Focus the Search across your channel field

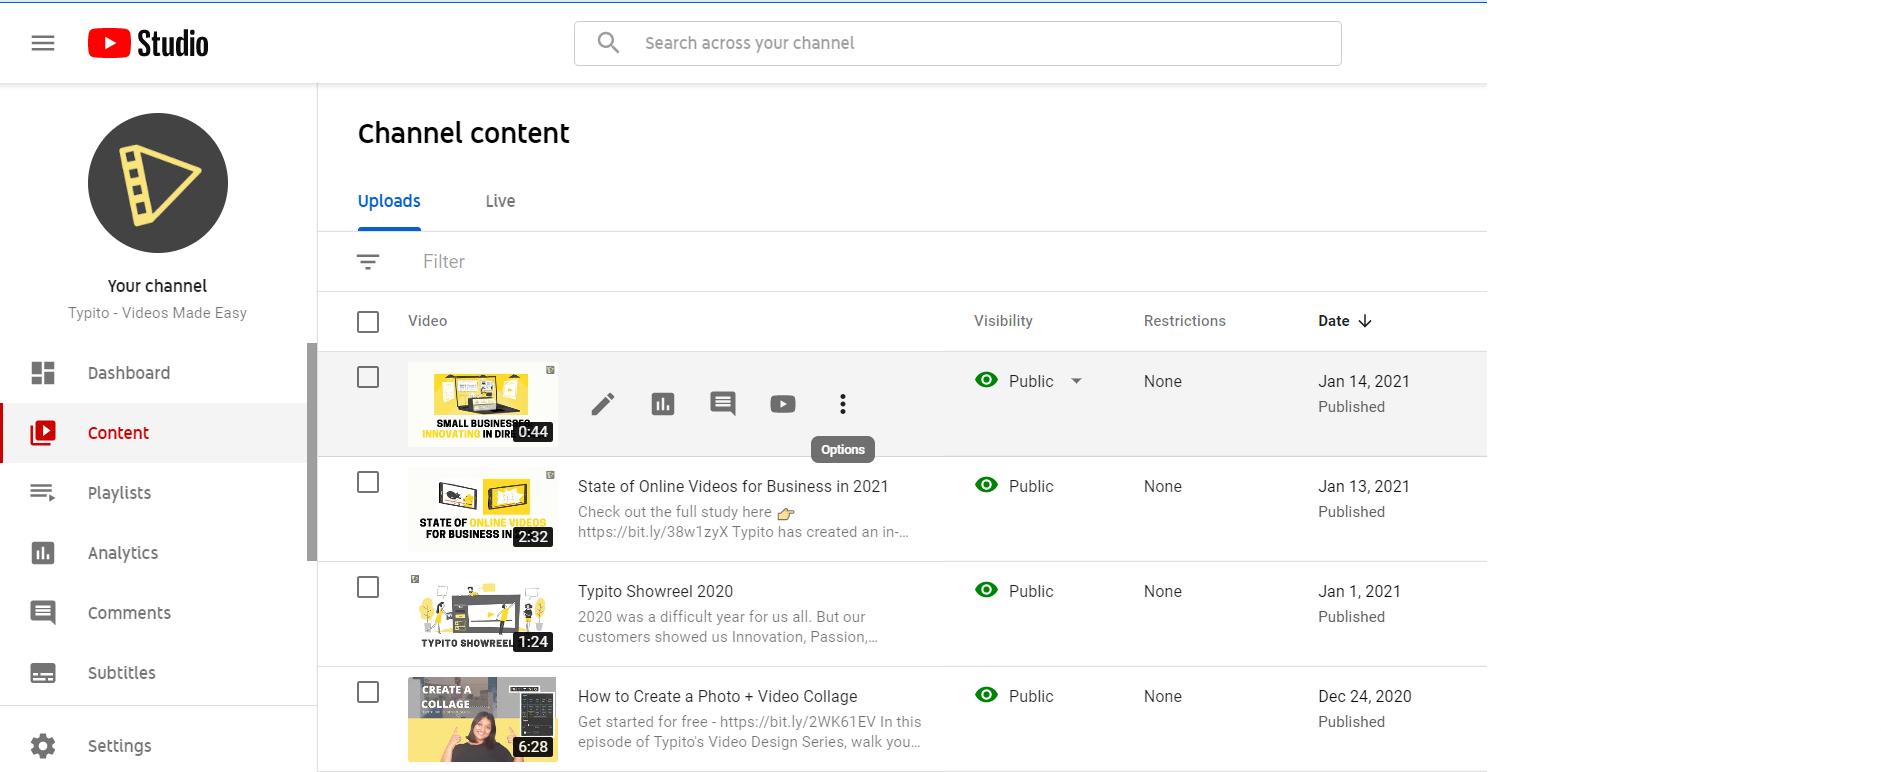[957, 43]
